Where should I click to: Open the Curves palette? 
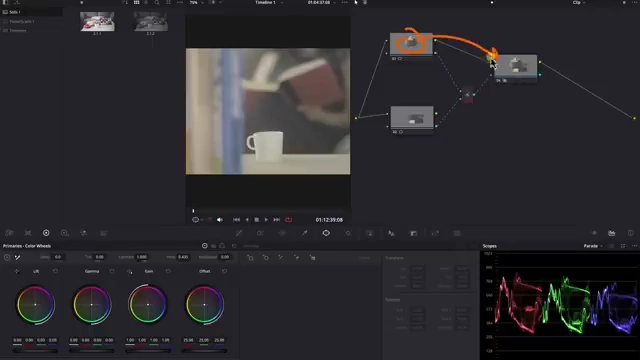pos(239,233)
